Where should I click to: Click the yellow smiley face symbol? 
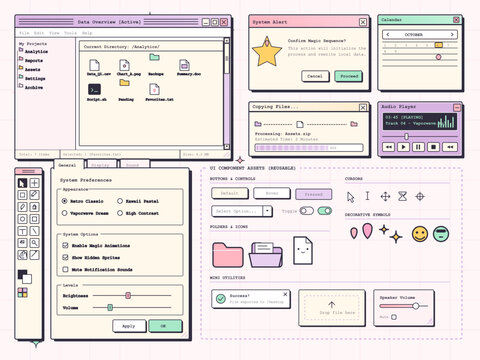[420, 234]
